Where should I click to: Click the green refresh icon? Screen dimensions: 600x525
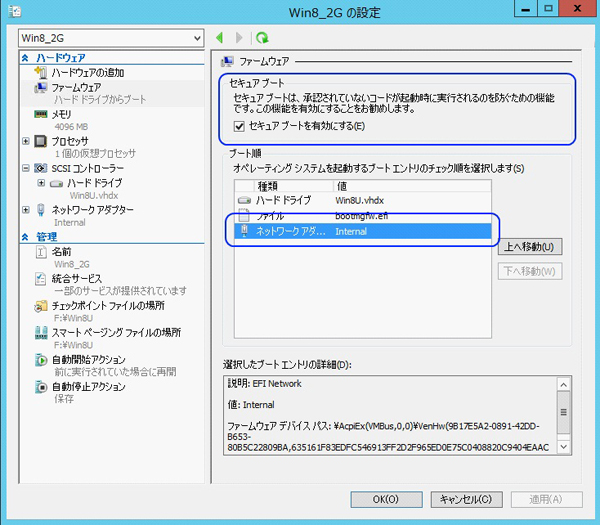coord(262,38)
